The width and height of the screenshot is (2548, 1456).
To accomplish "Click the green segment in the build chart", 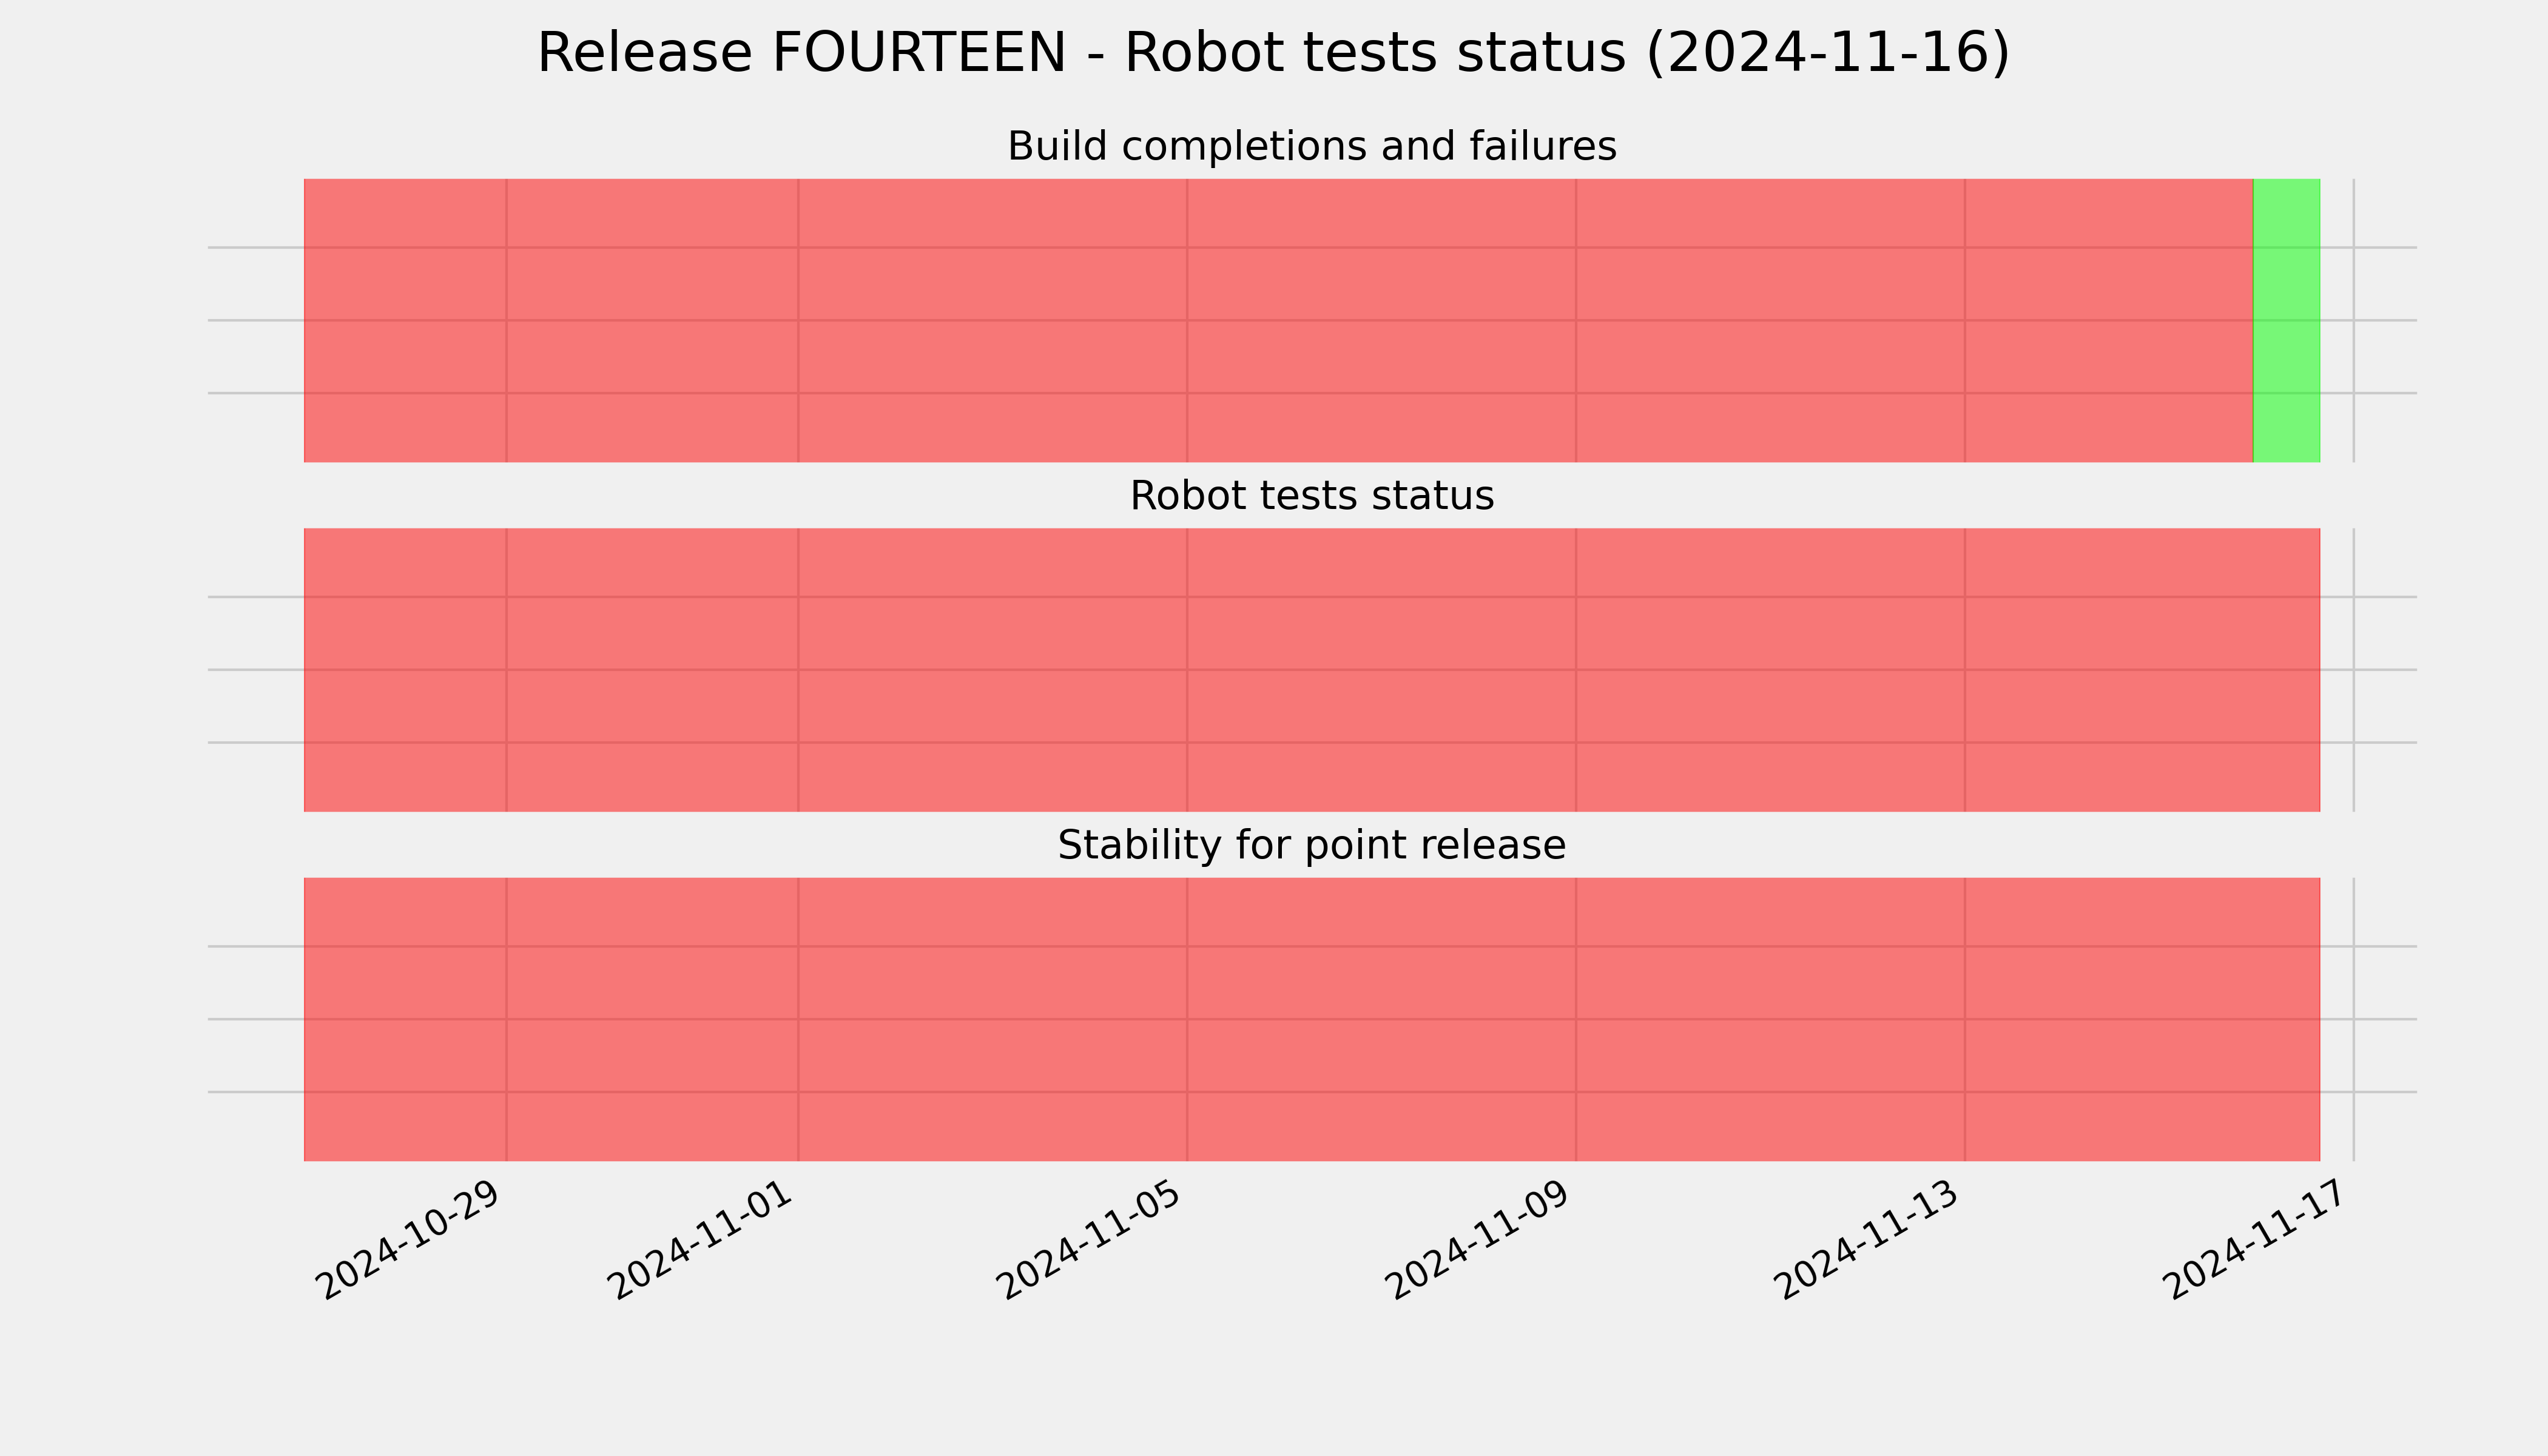I will coord(2286,320).
